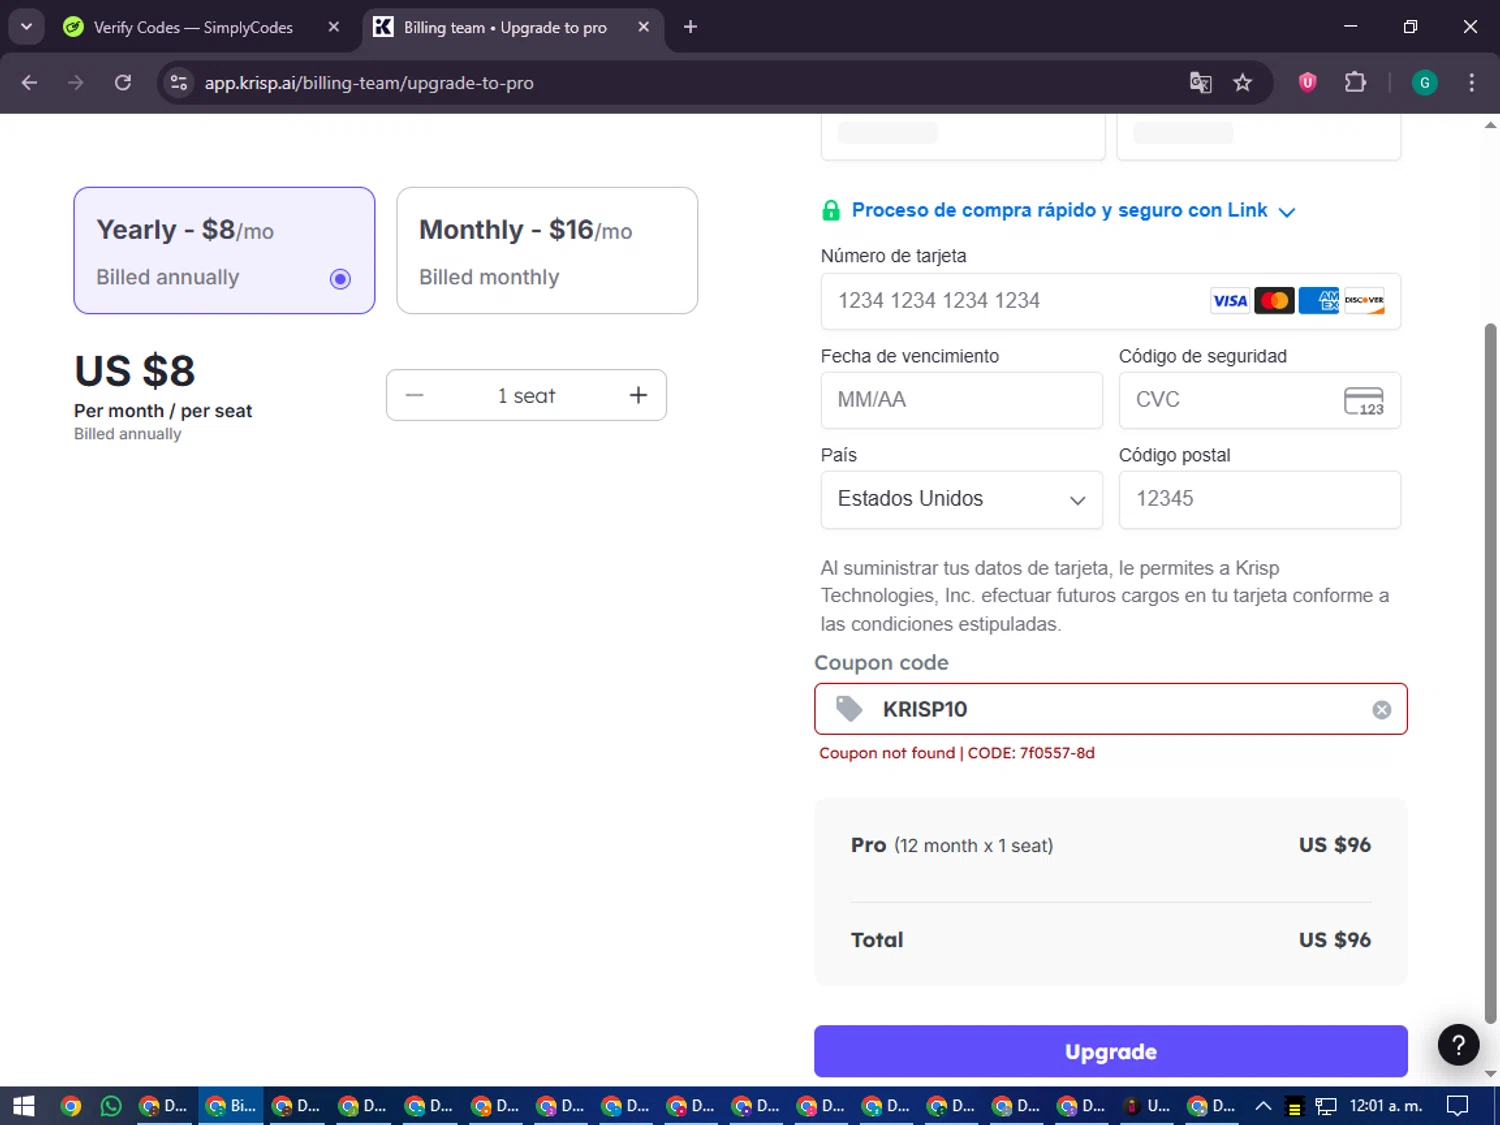1500x1125 pixels.
Task: Open the Chrome profile G avatar
Action: pyautogui.click(x=1425, y=83)
